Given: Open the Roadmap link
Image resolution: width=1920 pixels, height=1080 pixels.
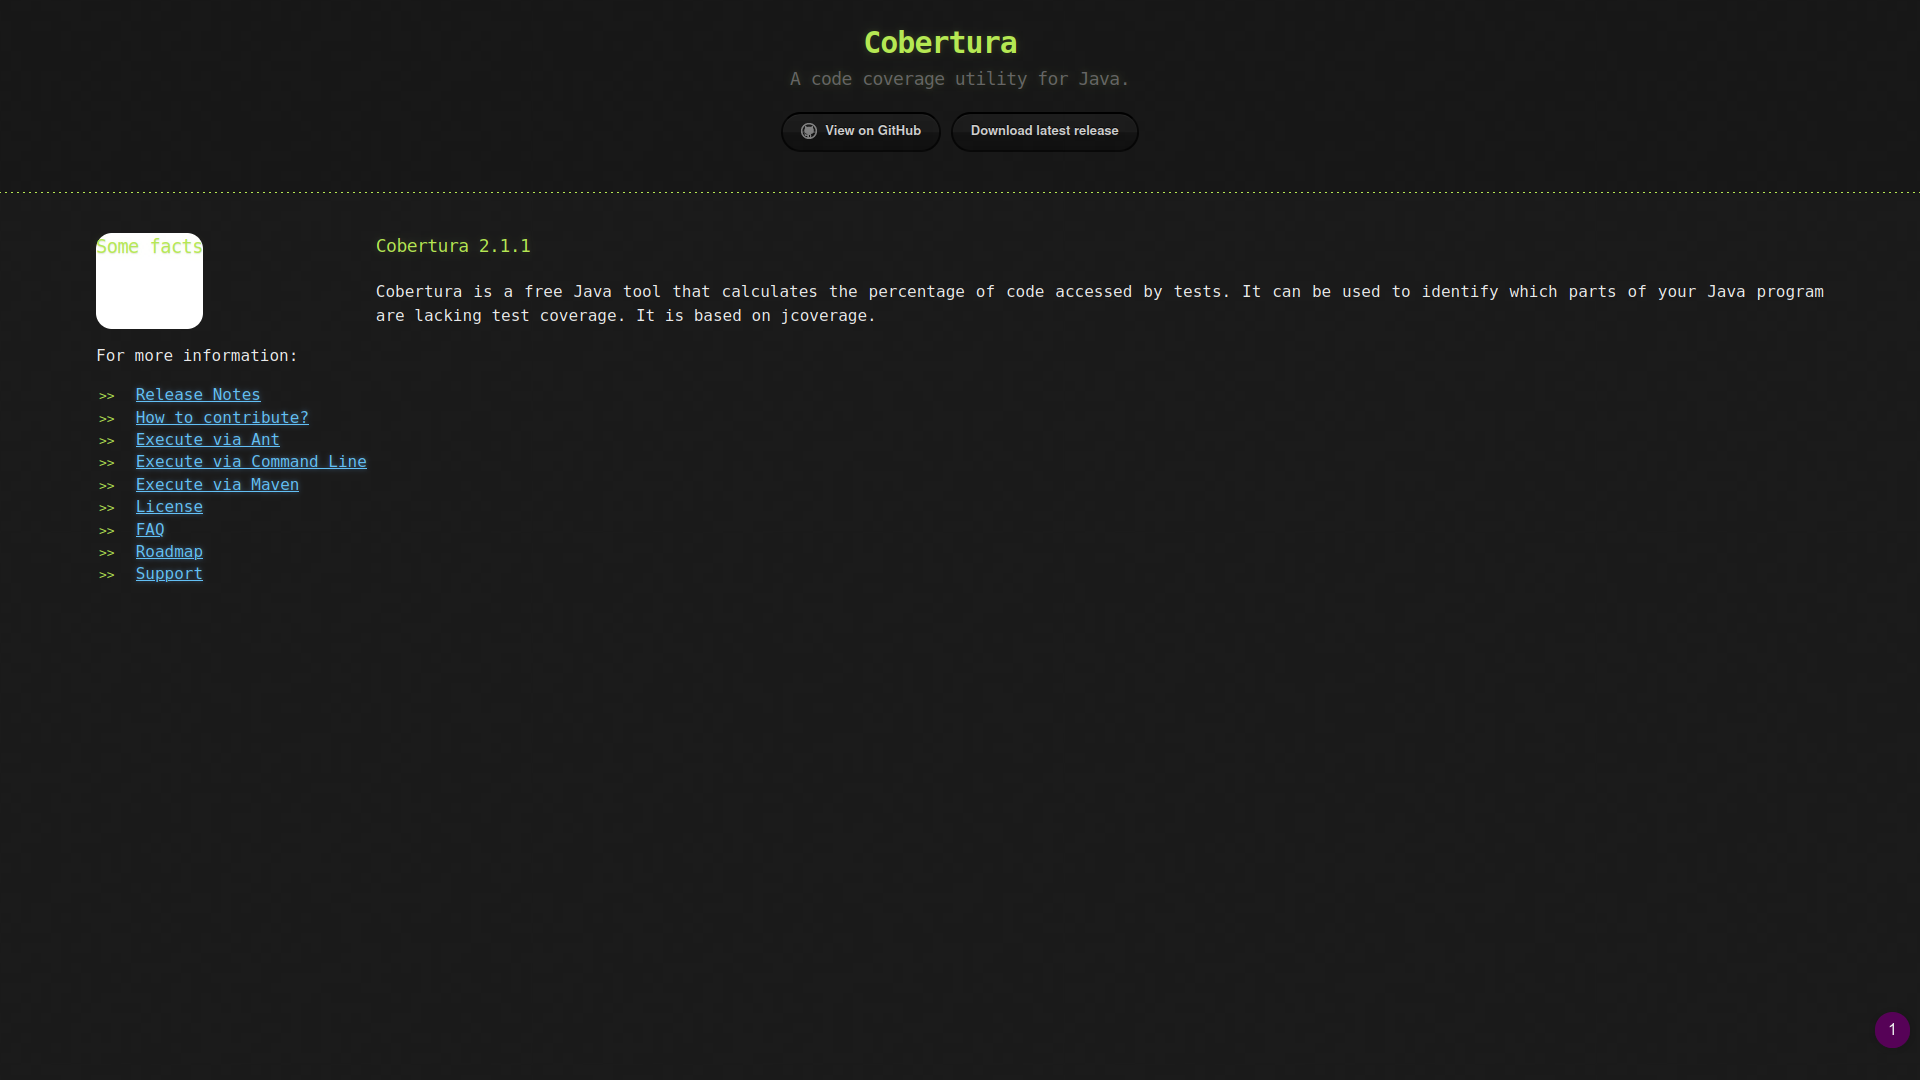Looking at the screenshot, I should pos(169,552).
